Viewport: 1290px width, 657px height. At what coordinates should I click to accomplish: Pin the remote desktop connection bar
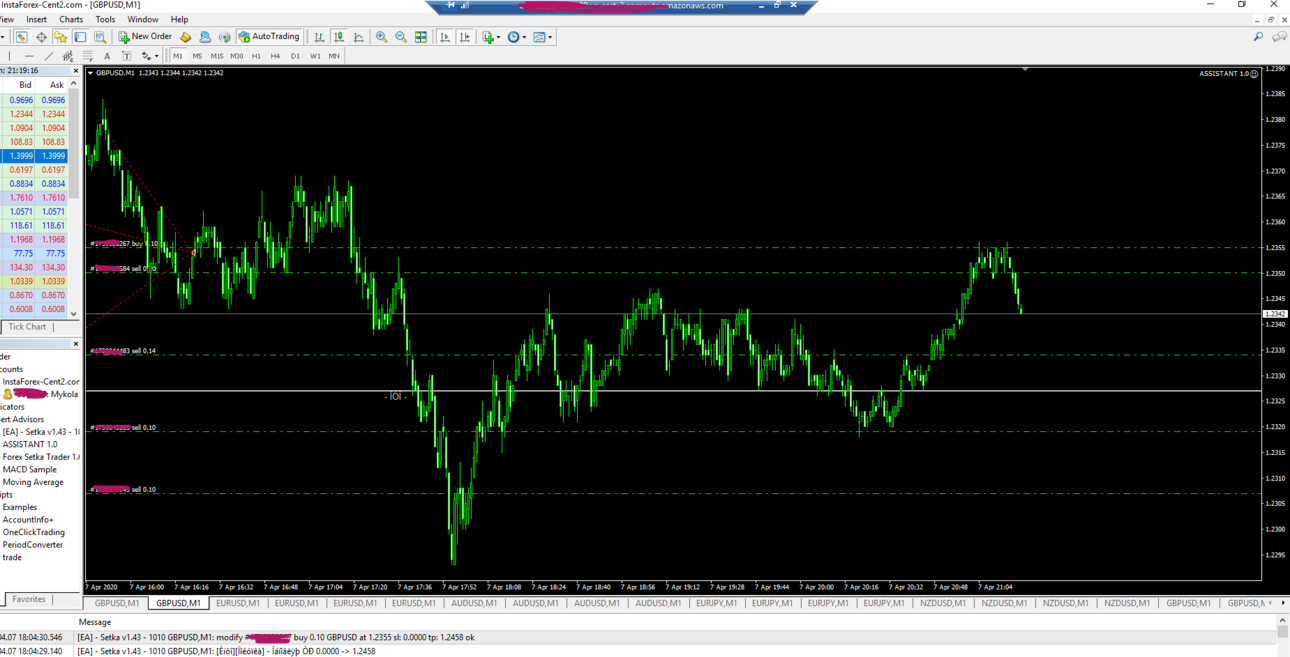pos(450,5)
